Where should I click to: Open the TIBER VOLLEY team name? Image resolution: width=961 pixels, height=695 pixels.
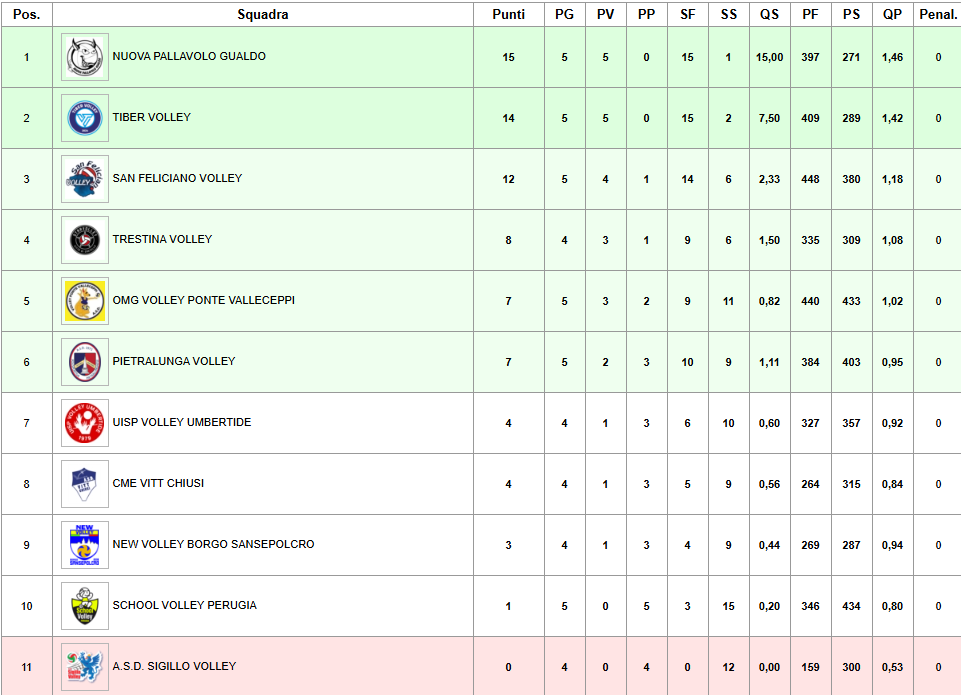click(x=152, y=118)
